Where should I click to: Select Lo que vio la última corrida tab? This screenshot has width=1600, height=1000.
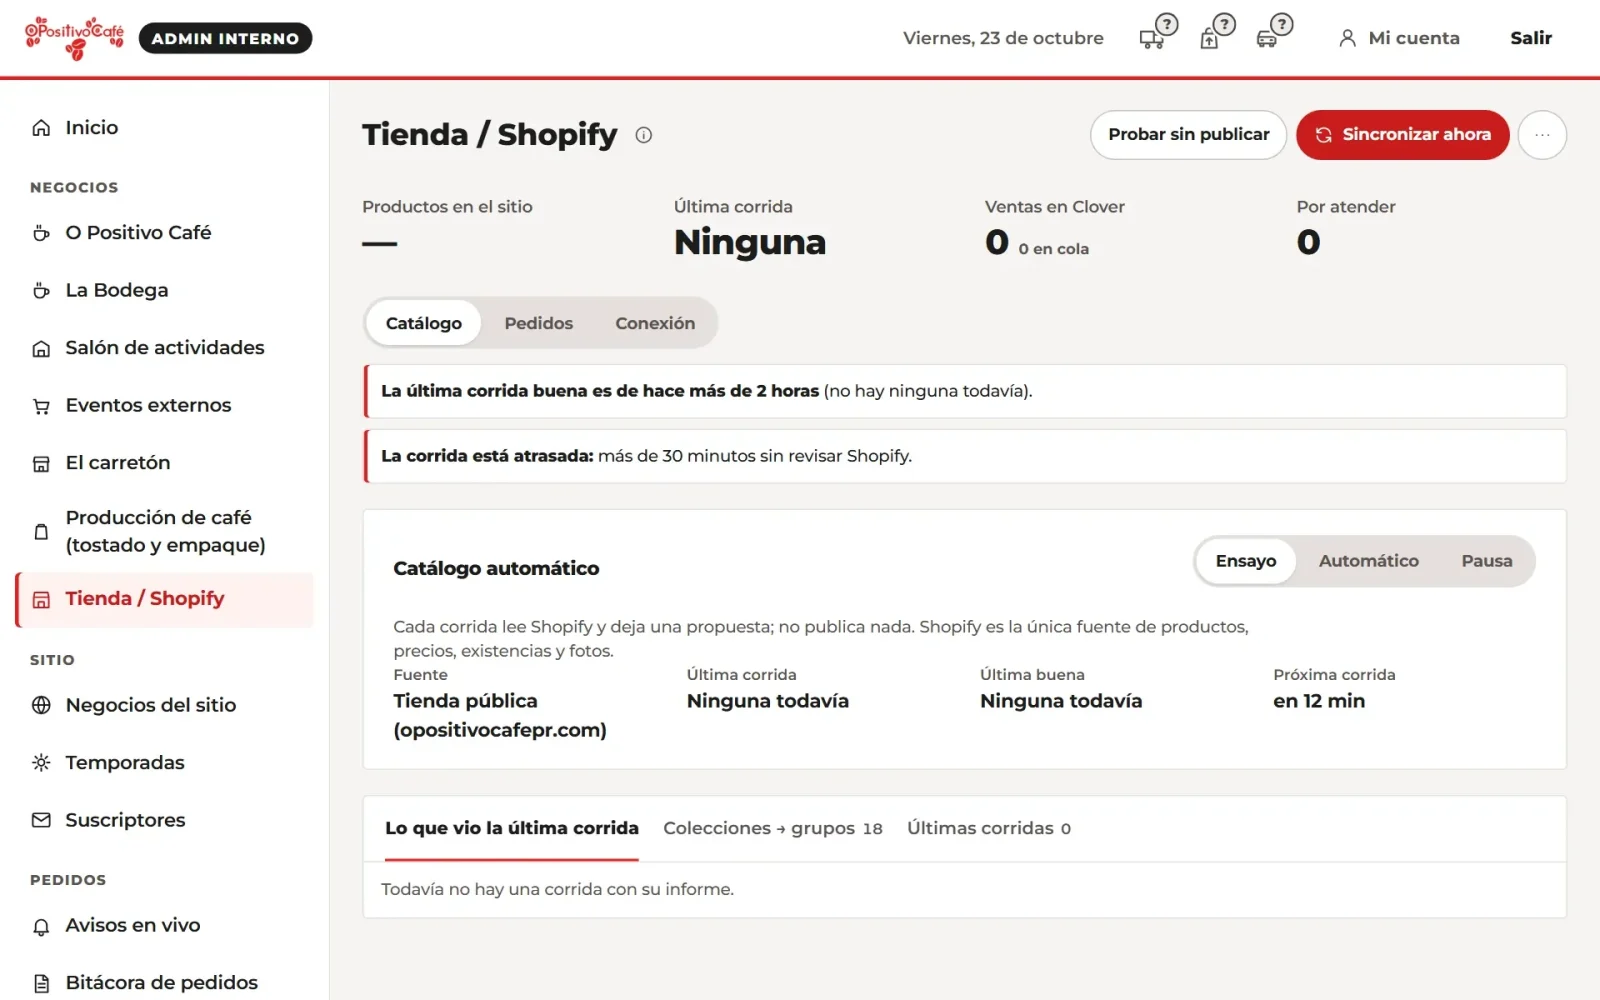tap(511, 828)
